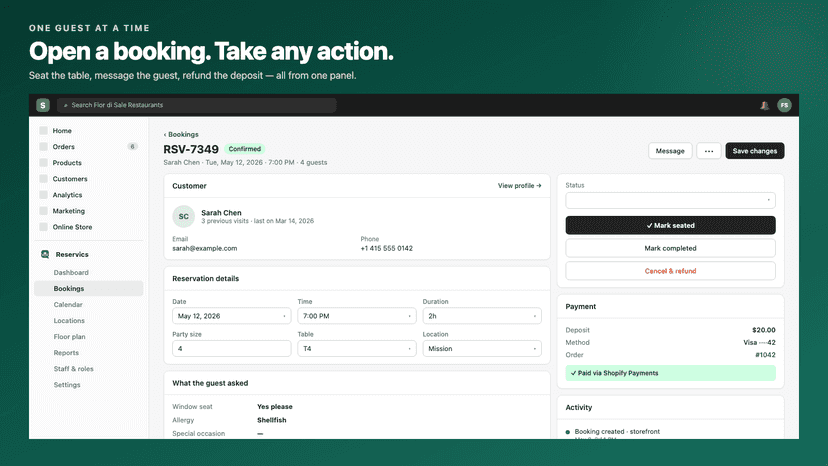Click Paid via Shopify Payments banner
Screen dimensions: 828x466
click(670, 373)
